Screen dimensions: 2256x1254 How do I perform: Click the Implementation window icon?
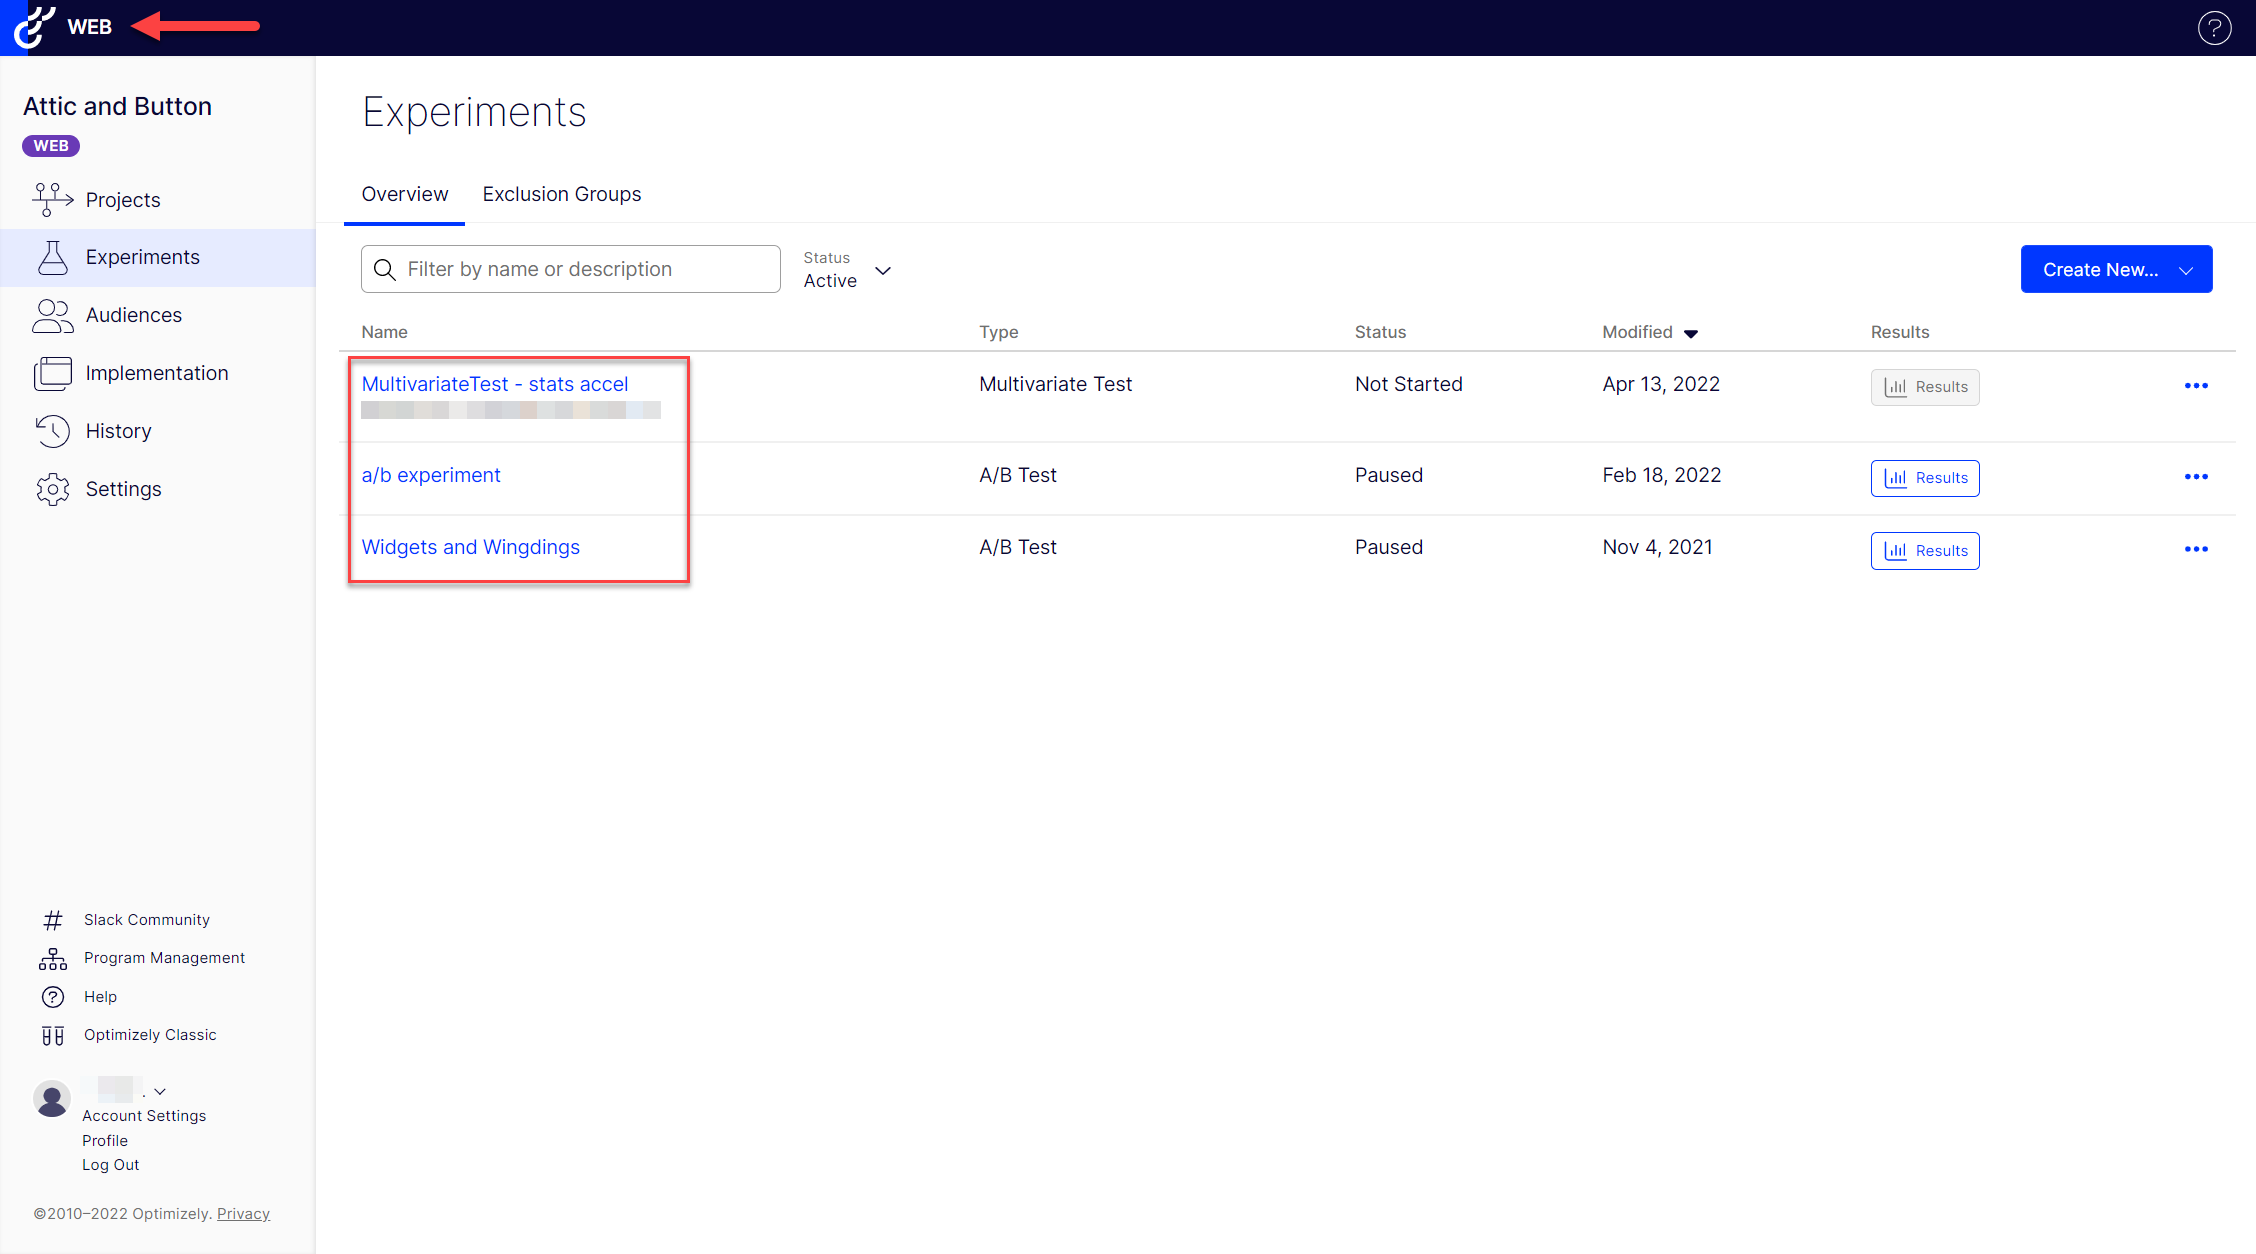(x=52, y=373)
